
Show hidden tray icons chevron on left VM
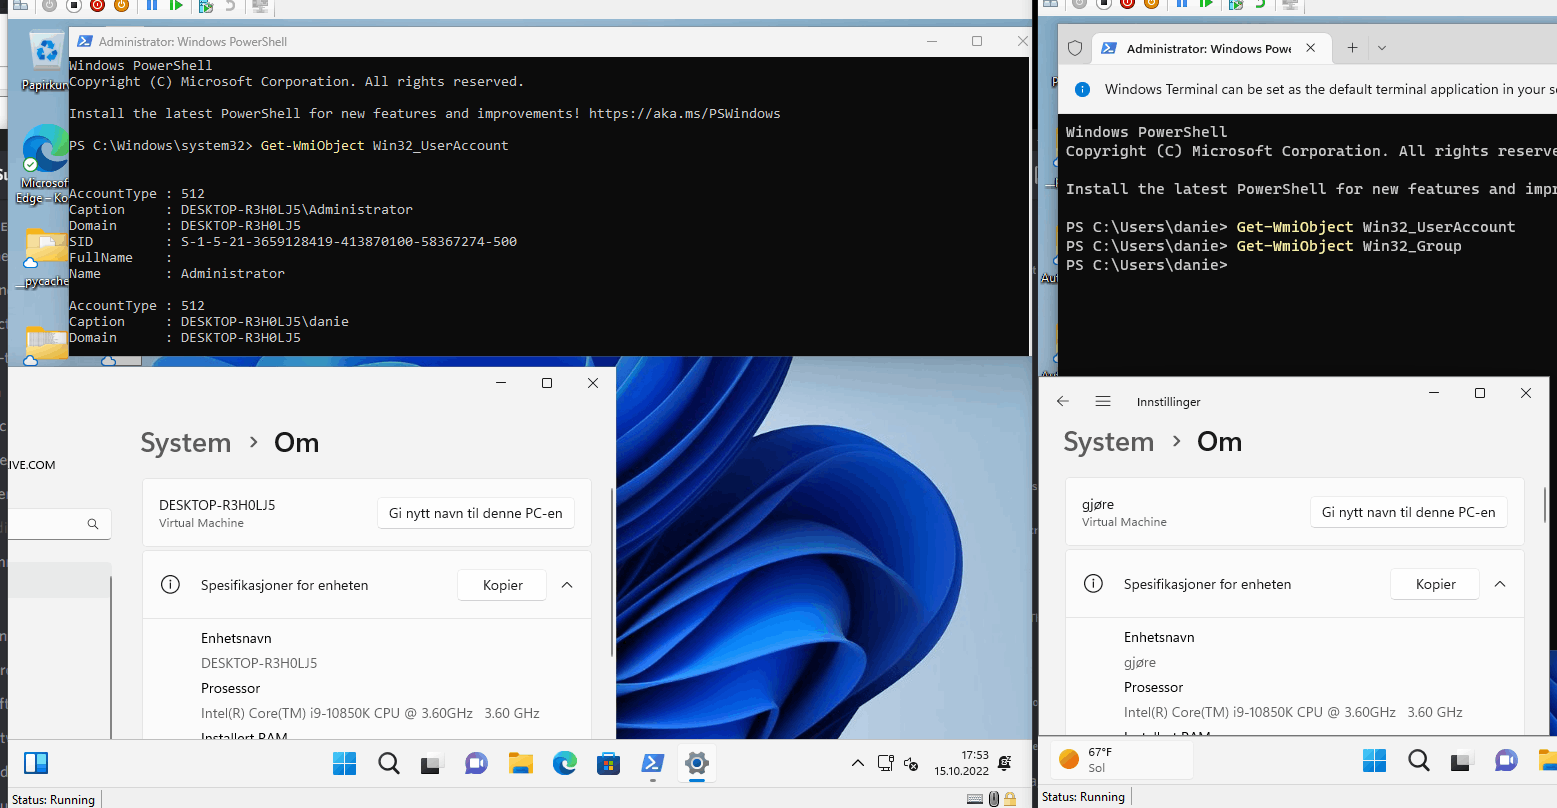[x=857, y=763]
